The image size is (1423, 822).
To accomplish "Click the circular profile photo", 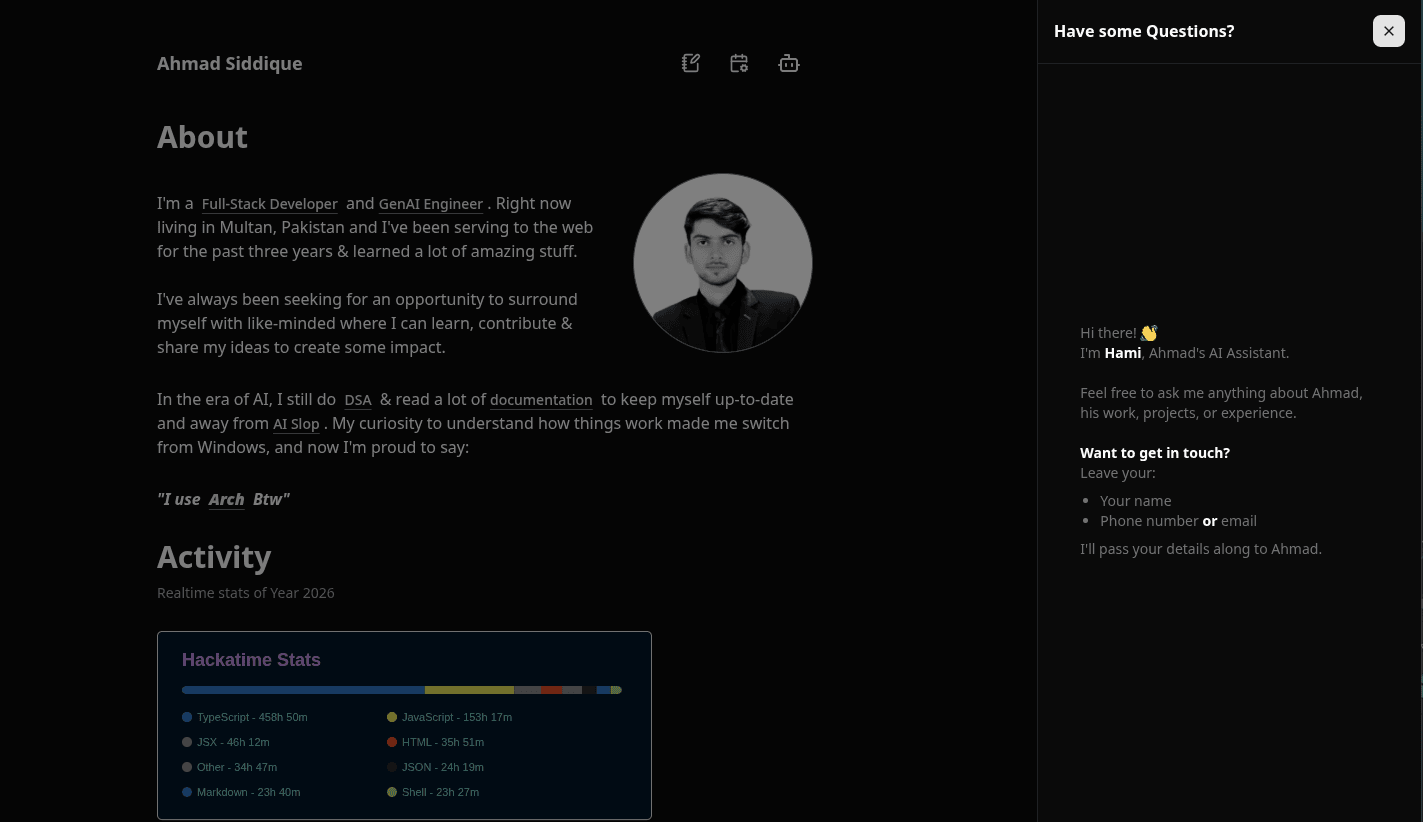I will point(723,263).
